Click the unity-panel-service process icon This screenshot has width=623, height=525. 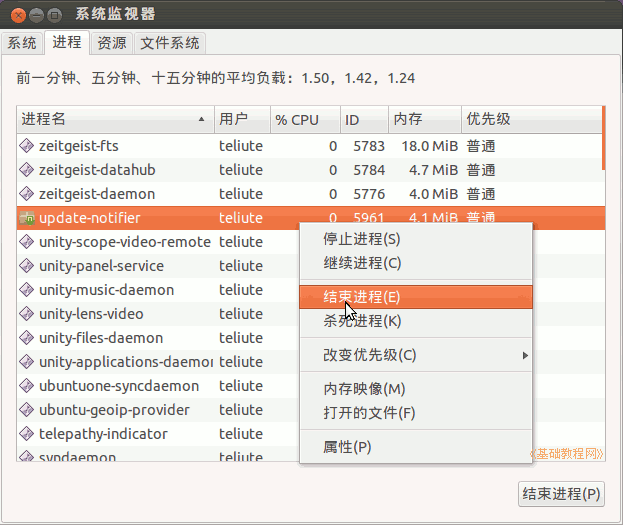[27, 266]
